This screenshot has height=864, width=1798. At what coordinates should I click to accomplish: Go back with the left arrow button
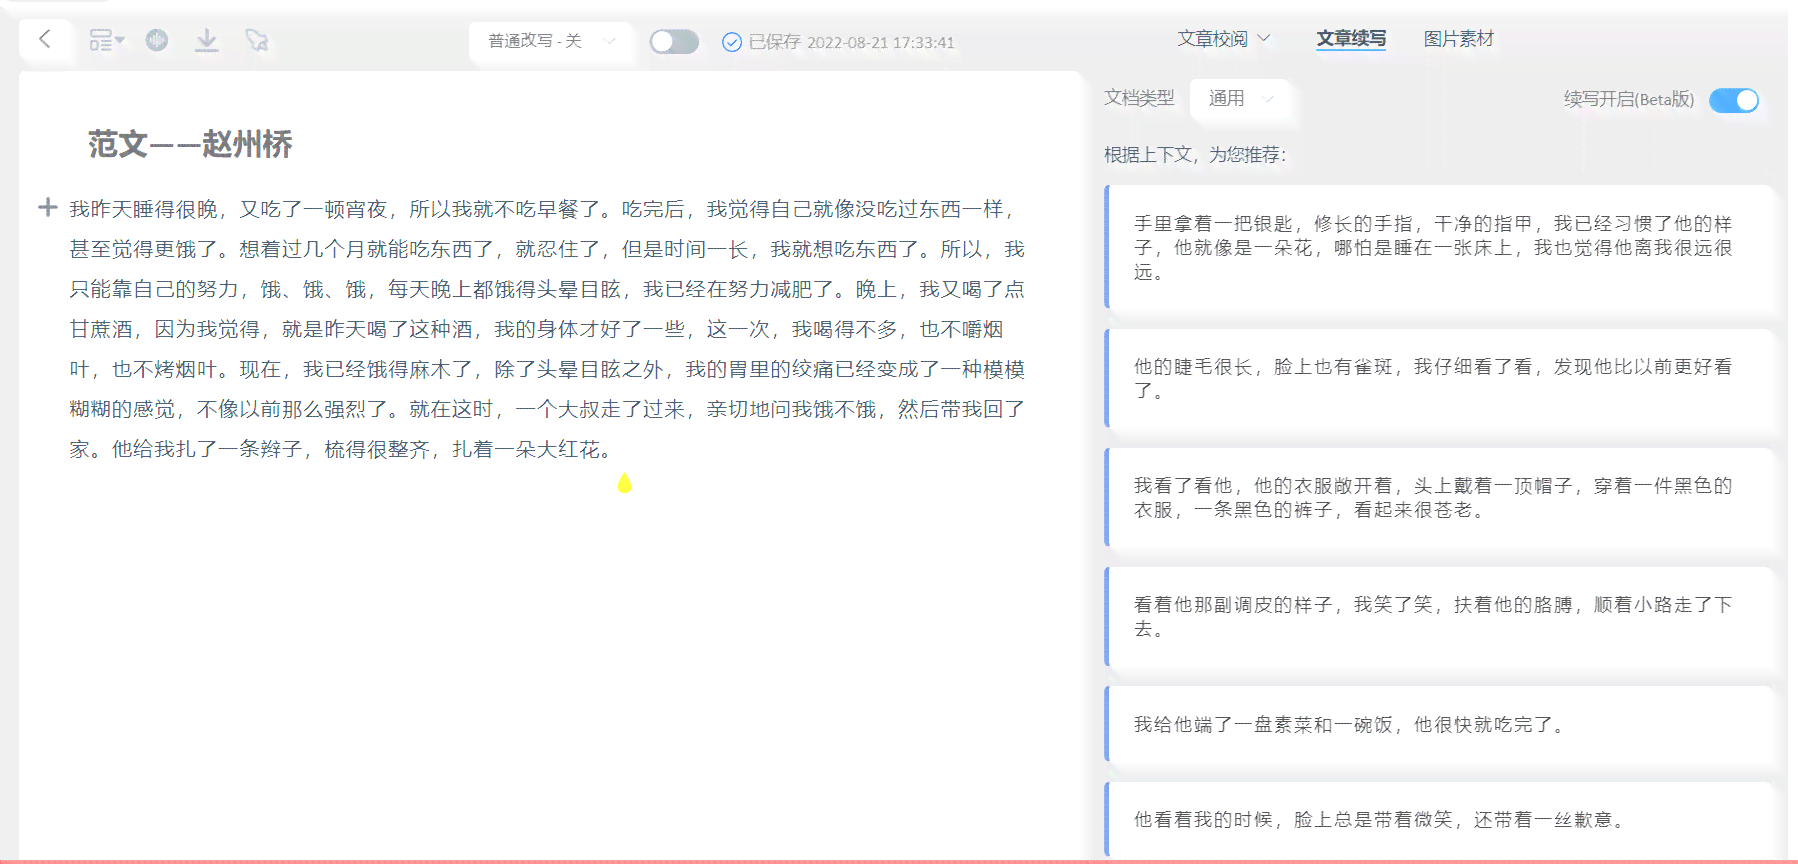pos(44,39)
